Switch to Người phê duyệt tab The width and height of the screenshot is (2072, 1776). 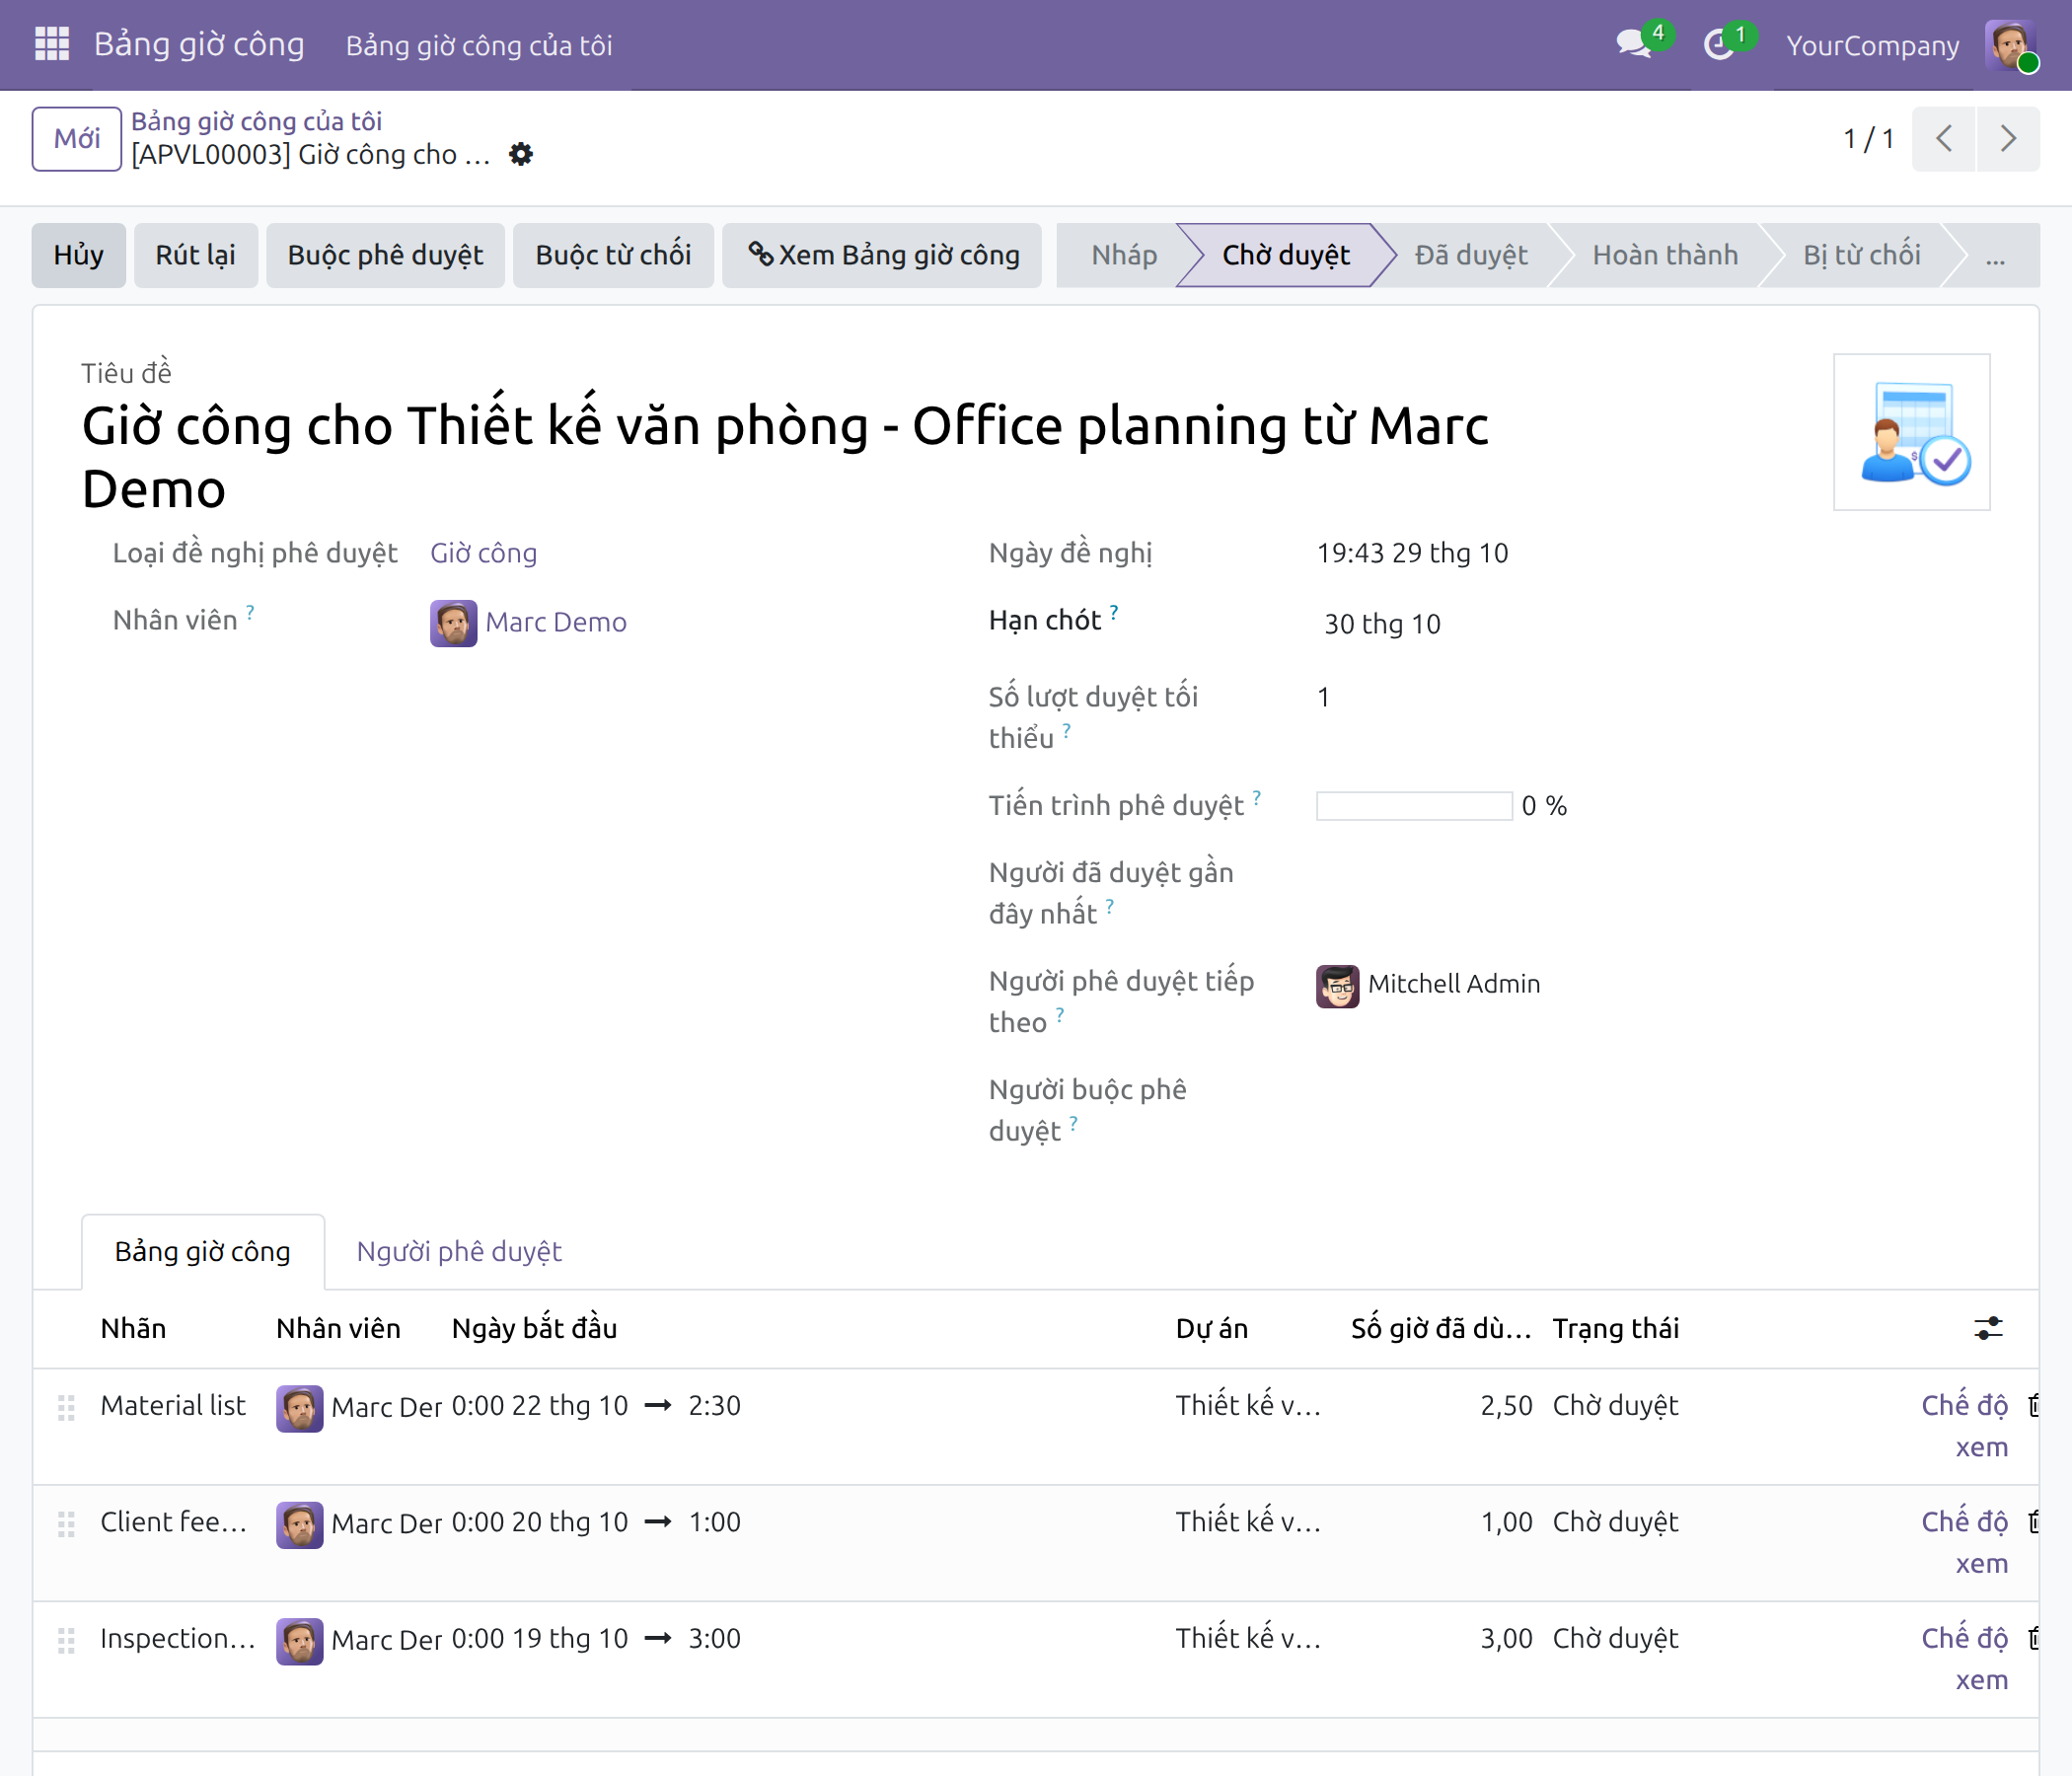tap(459, 1251)
